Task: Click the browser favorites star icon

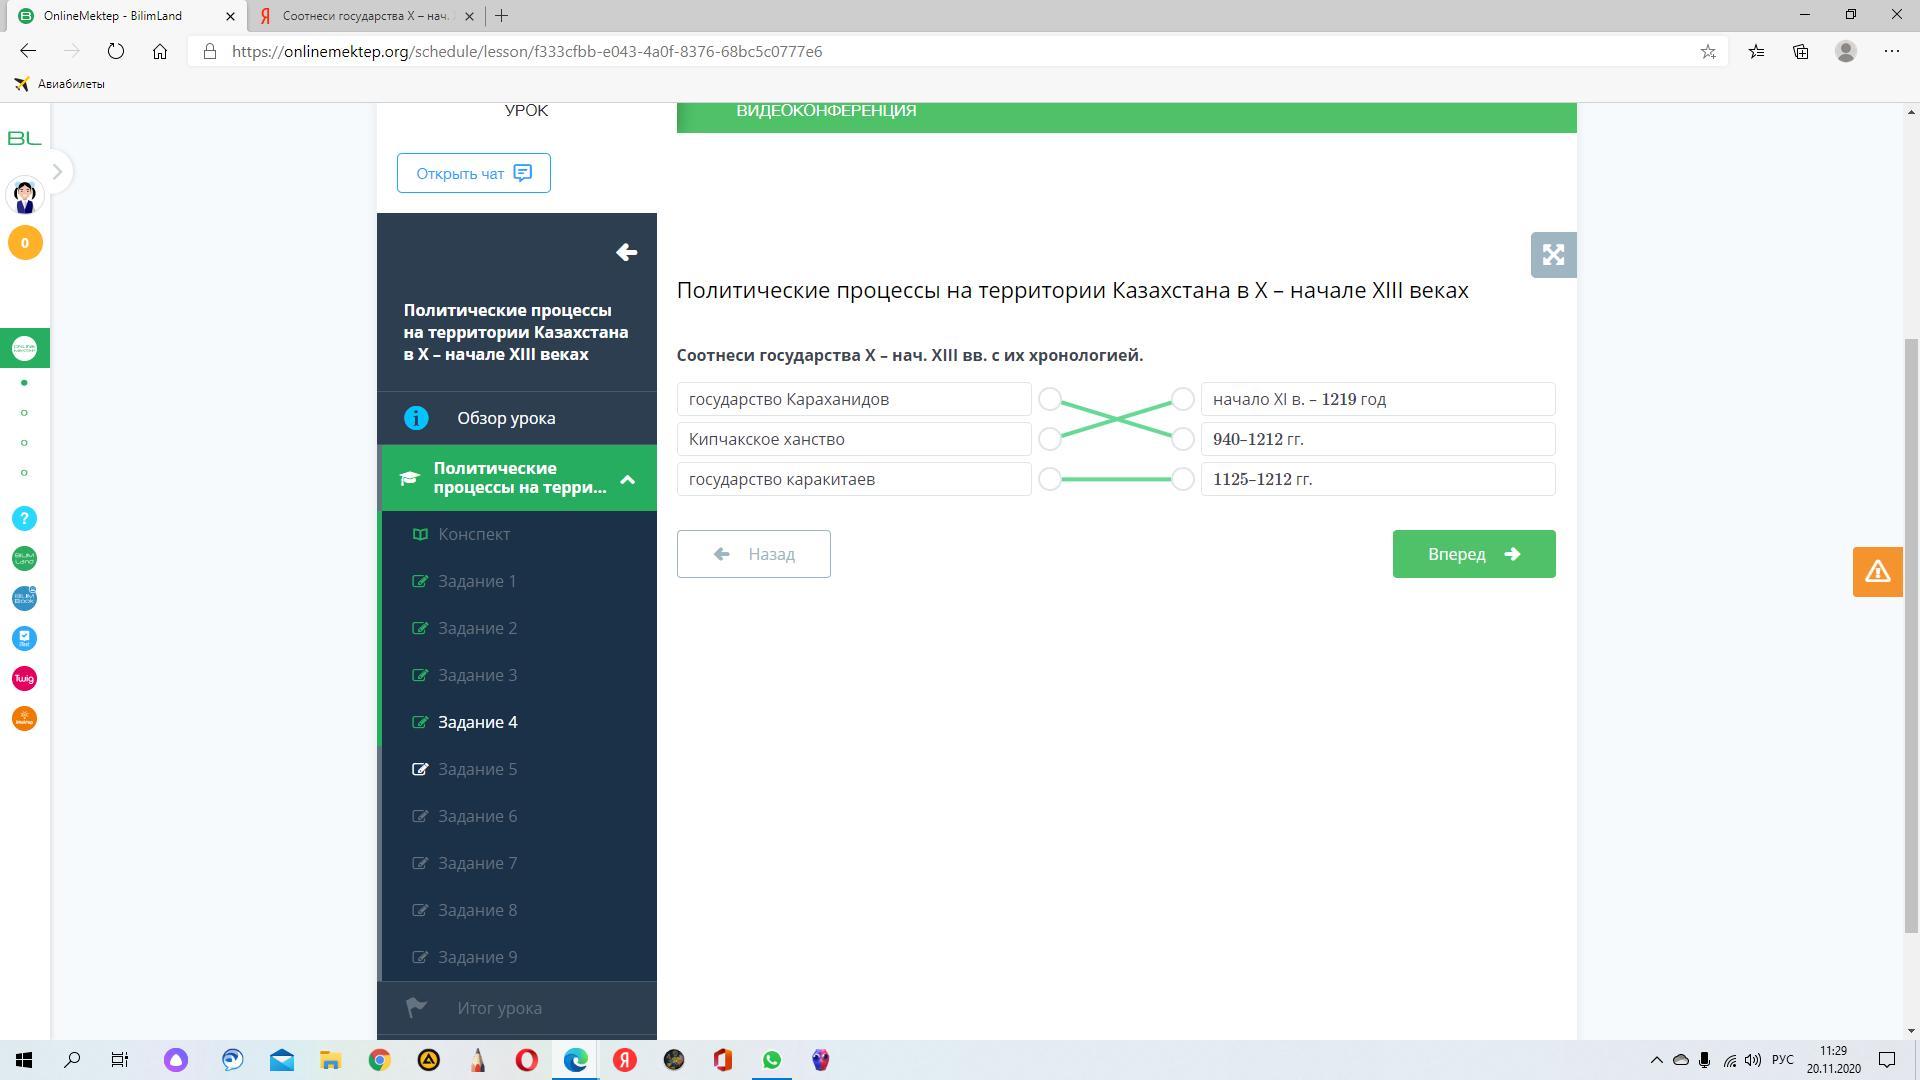Action: click(x=1708, y=52)
